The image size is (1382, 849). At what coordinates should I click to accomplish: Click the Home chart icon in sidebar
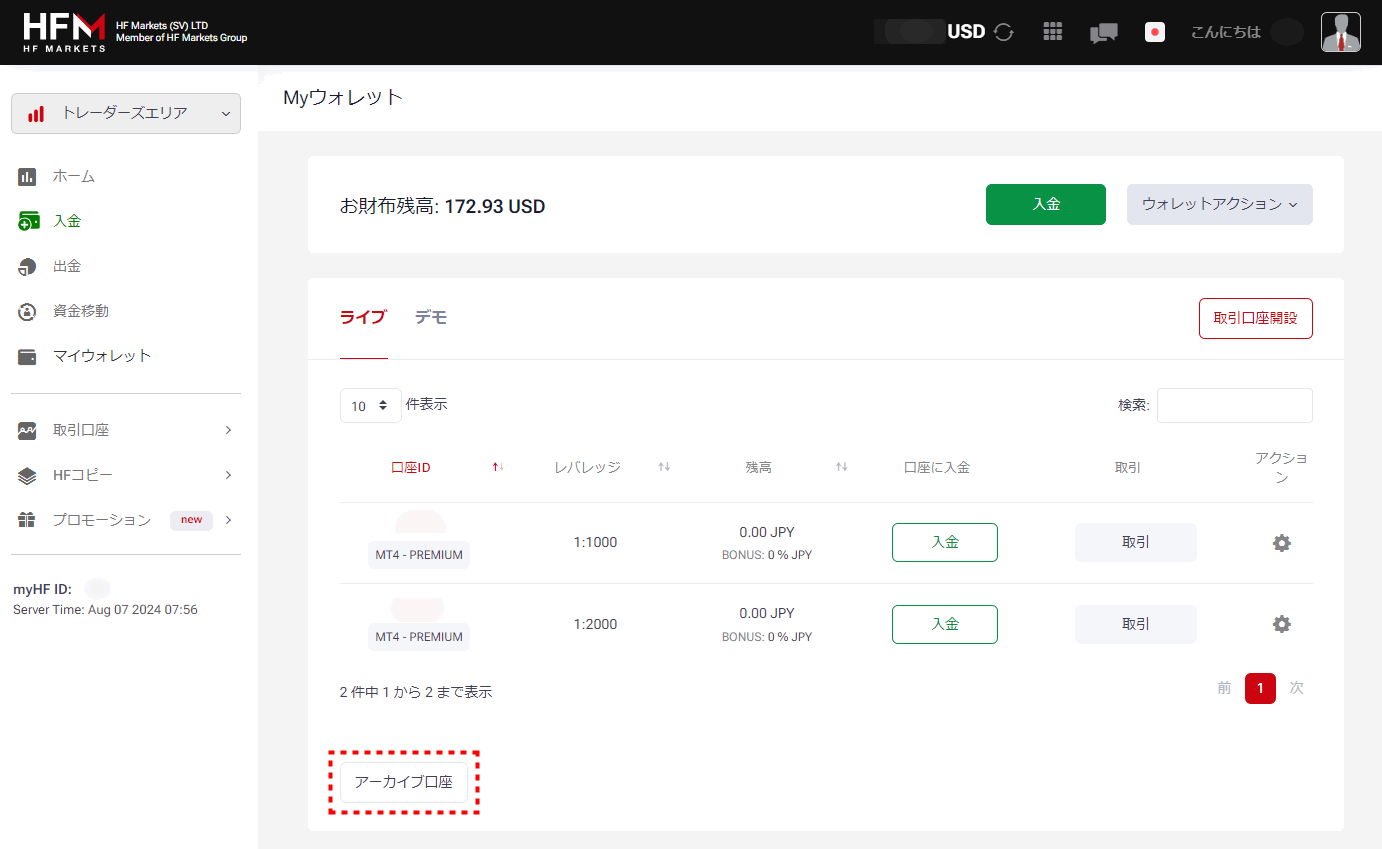(27, 176)
